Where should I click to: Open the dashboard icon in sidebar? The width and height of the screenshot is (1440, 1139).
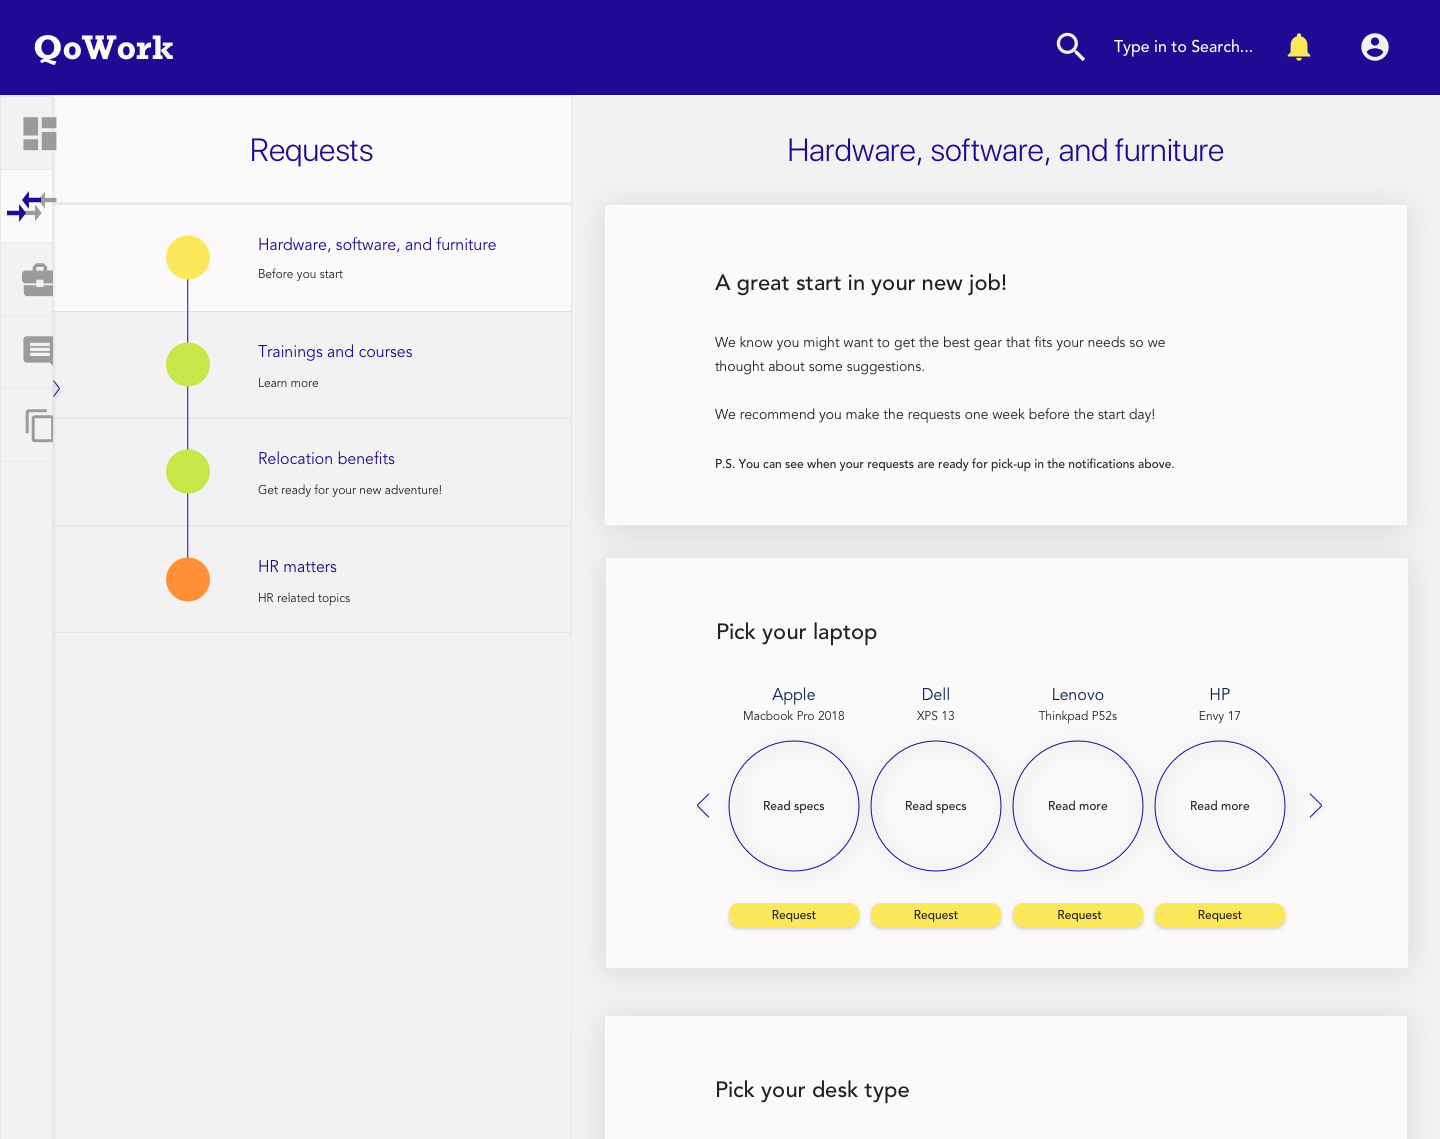[39, 133]
